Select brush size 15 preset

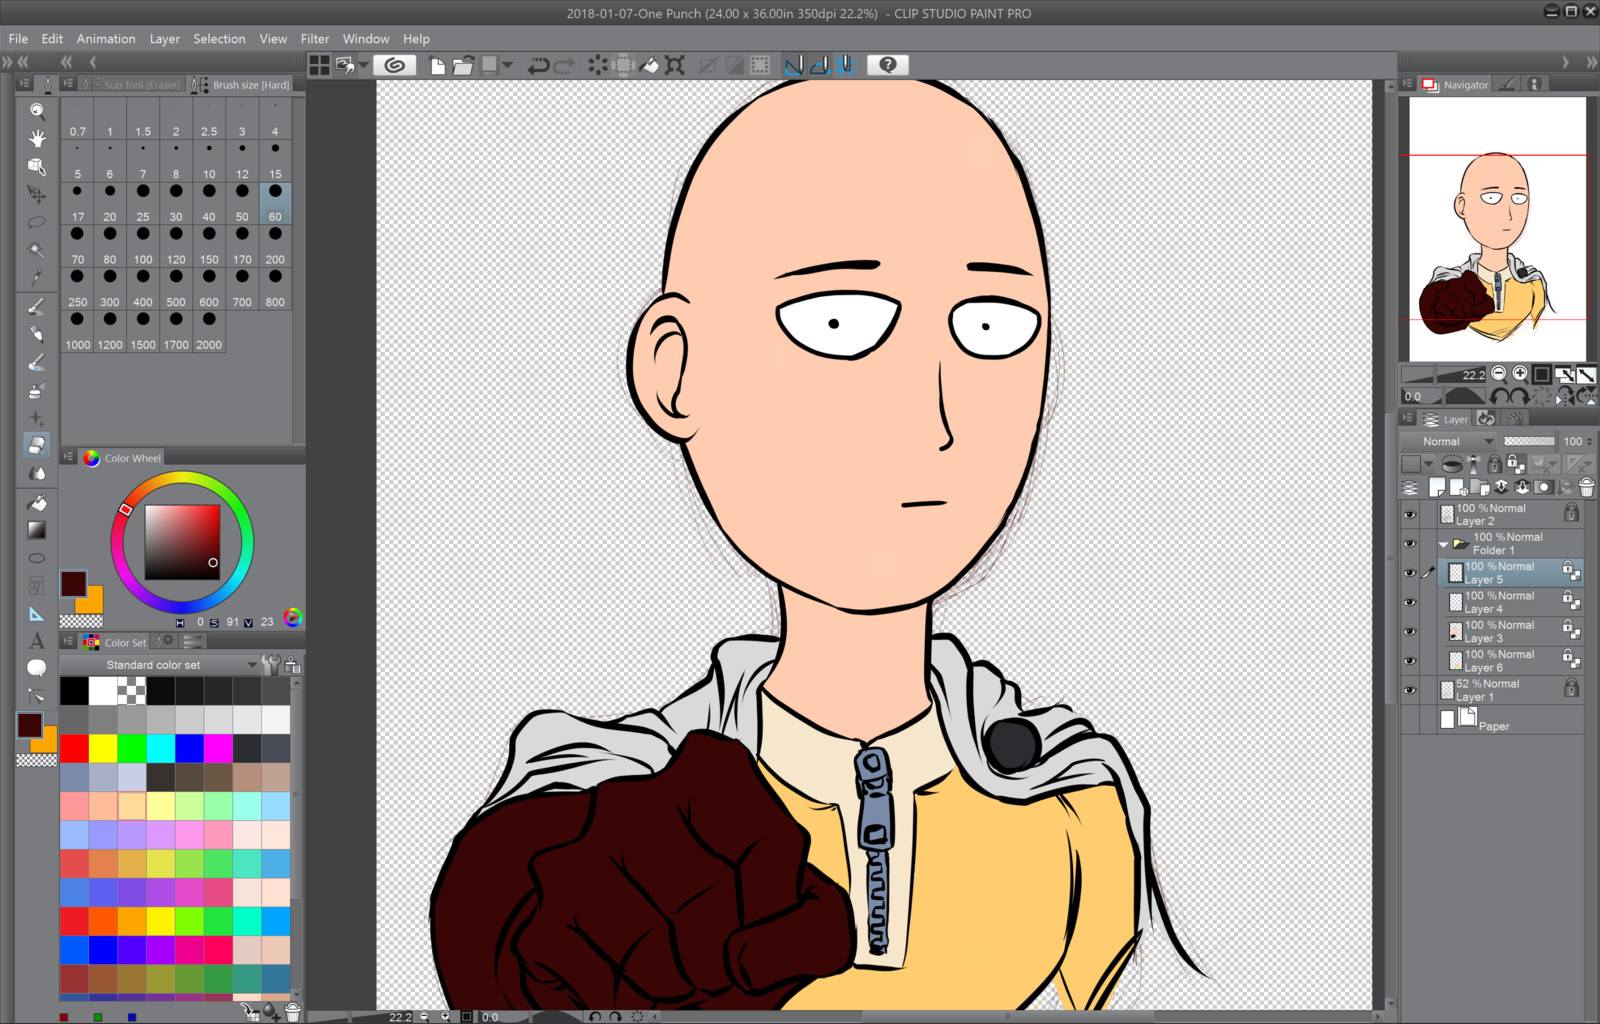click(x=275, y=160)
